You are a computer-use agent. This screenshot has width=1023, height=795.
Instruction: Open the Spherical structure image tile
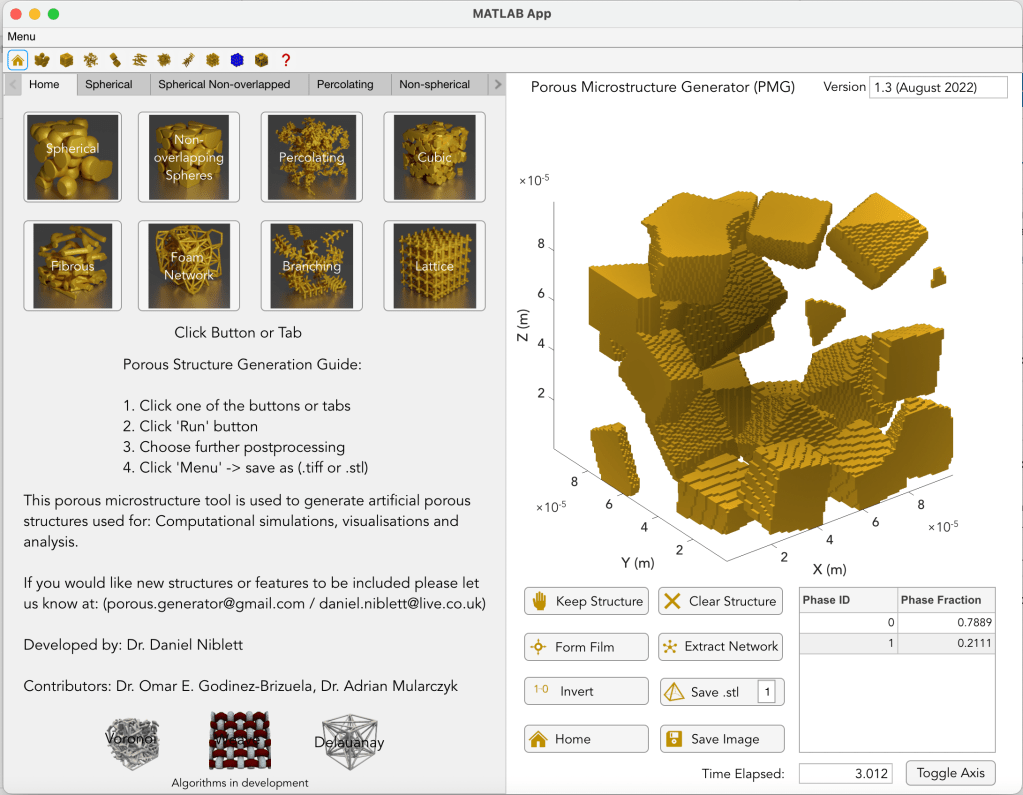(x=72, y=155)
